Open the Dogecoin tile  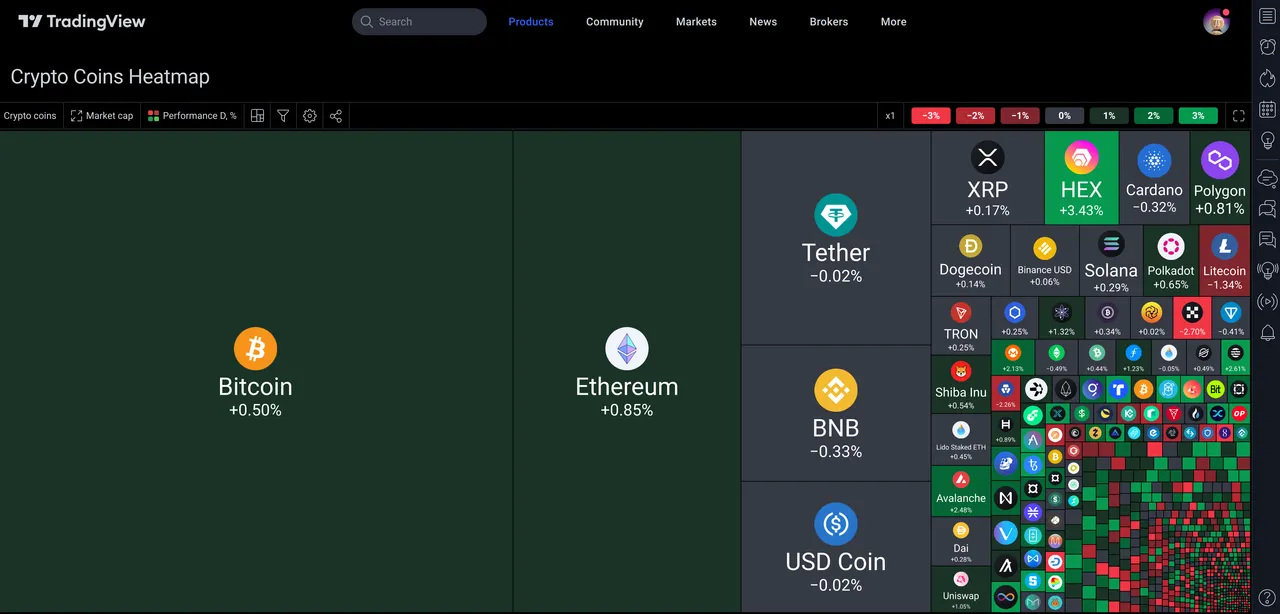point(970,260)
